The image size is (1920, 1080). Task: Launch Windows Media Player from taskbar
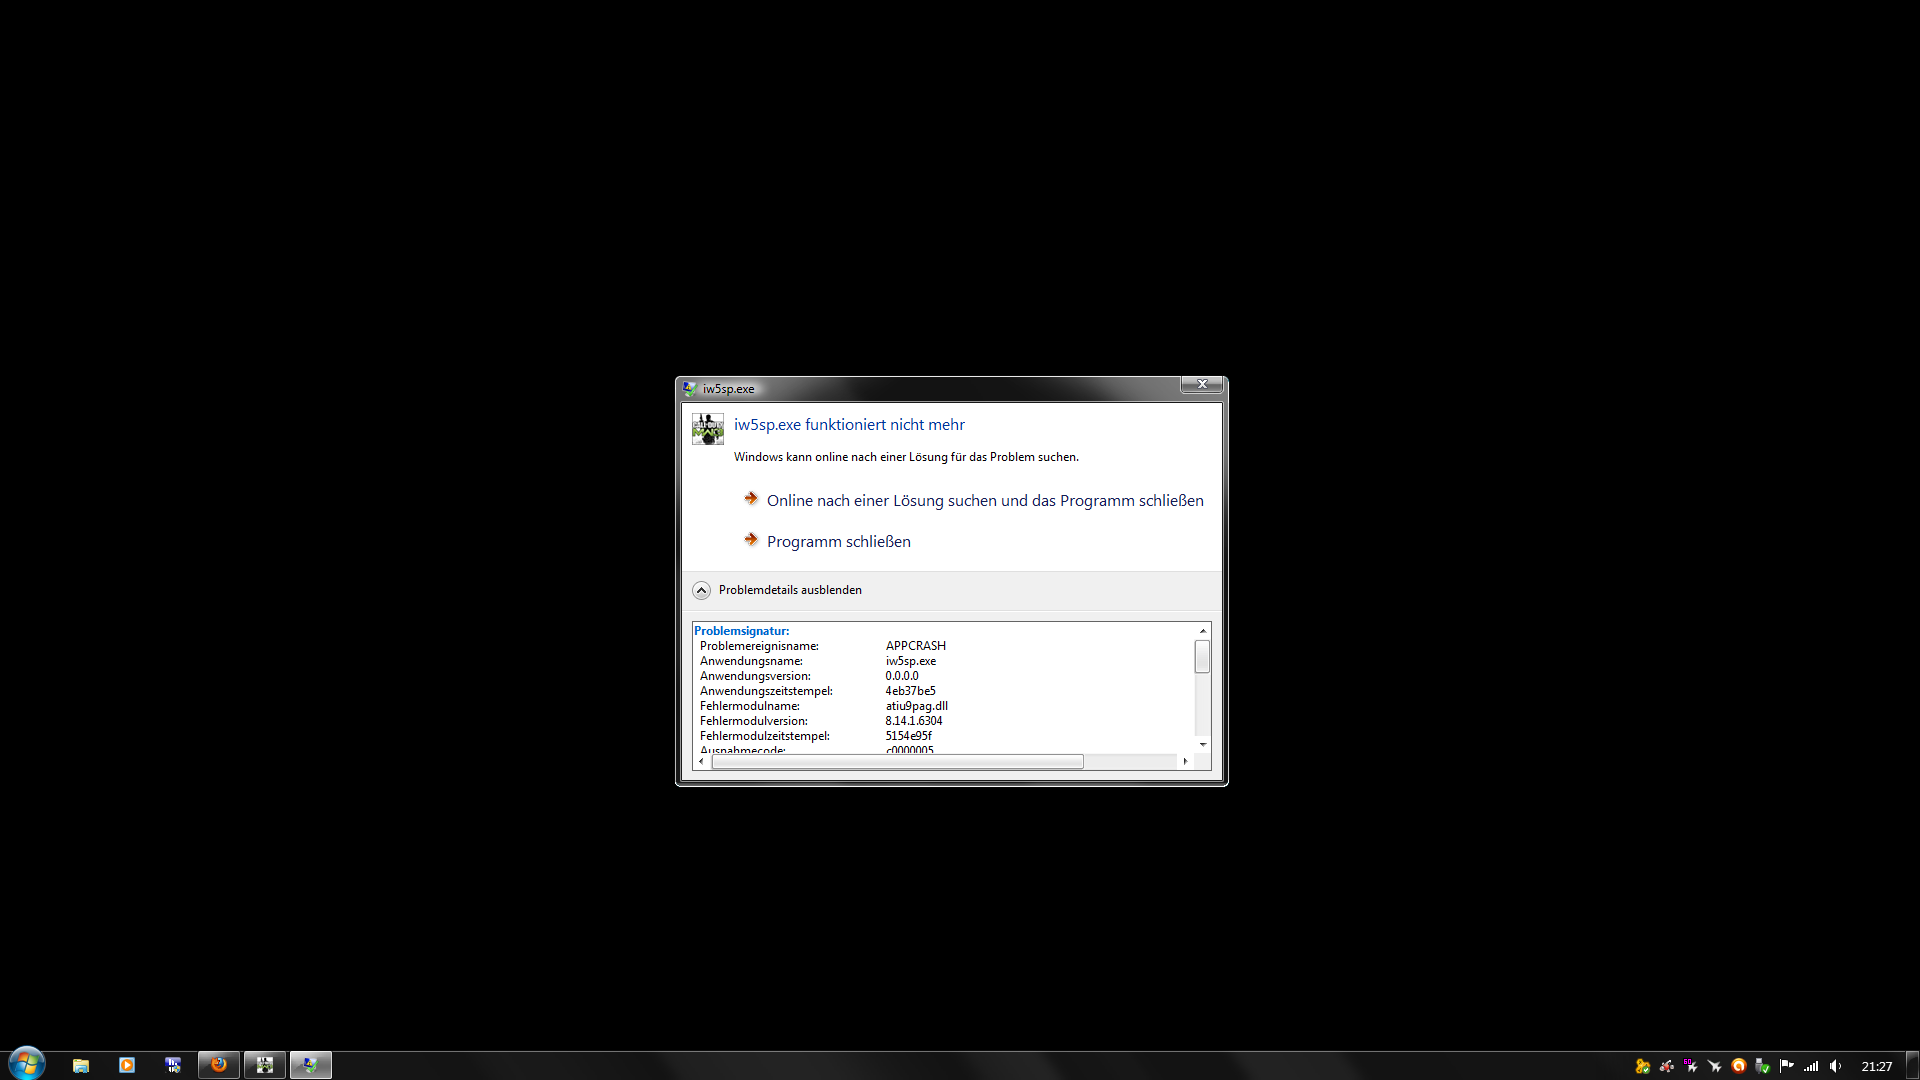tap(127, 1065)
